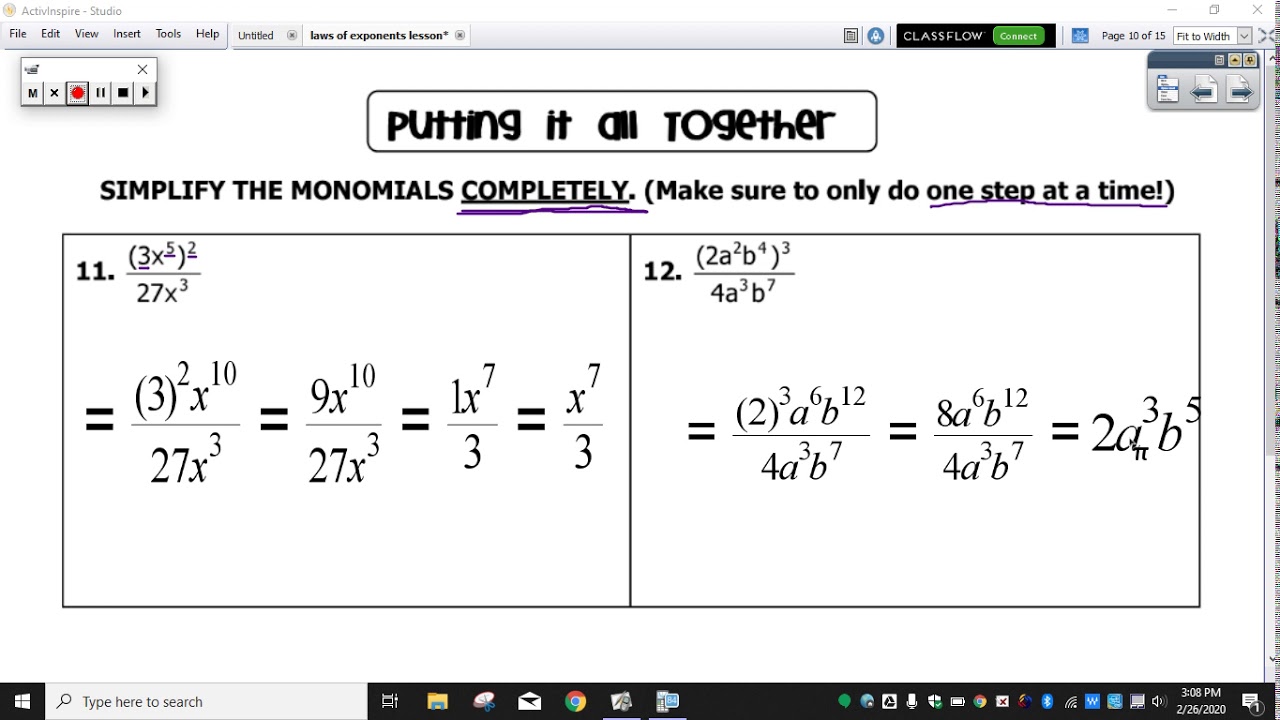Click the microphone tray icon
Screen dimensions: 1280x720
point(912,701)
